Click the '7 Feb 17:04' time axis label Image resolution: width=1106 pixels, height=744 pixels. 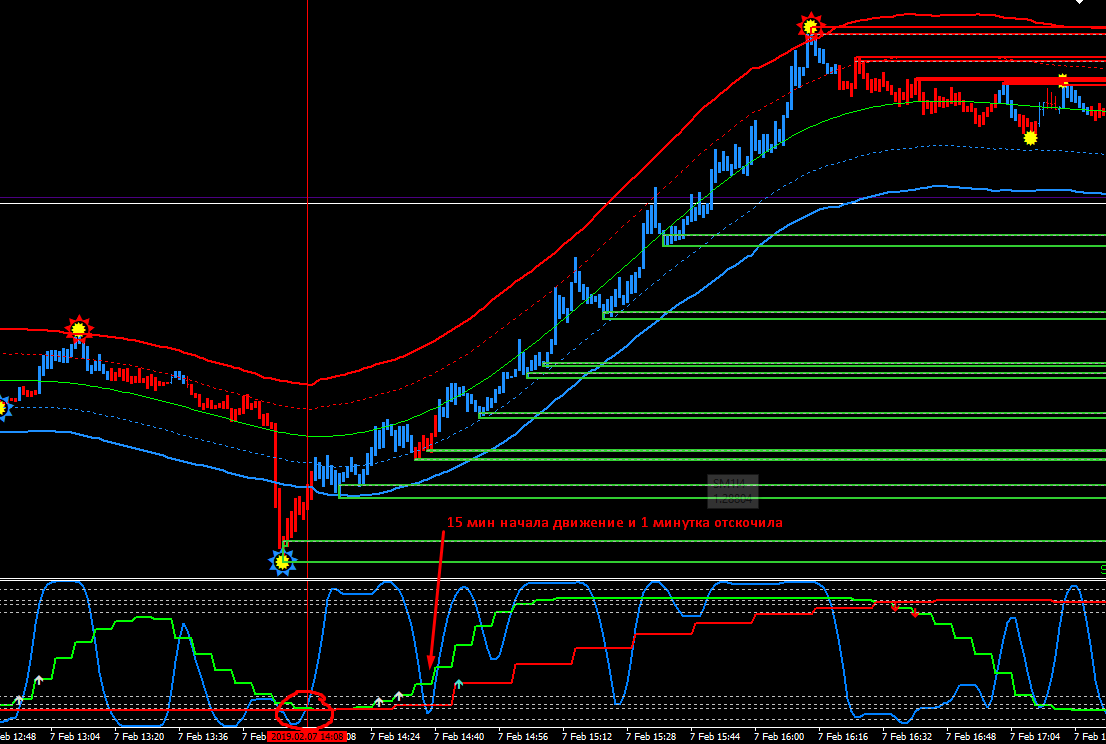click(1035, 736)
